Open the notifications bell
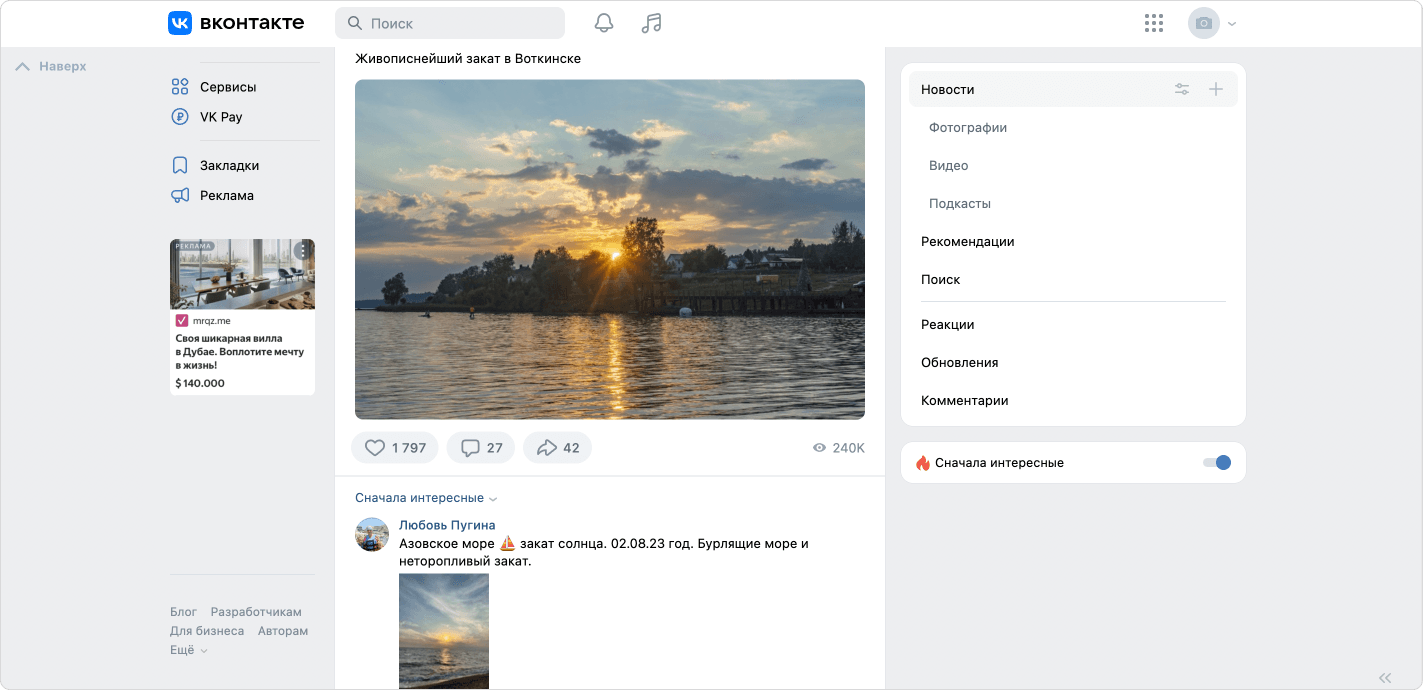The width and height of the screenshot is (1423, 690). (x=604, y=23)
